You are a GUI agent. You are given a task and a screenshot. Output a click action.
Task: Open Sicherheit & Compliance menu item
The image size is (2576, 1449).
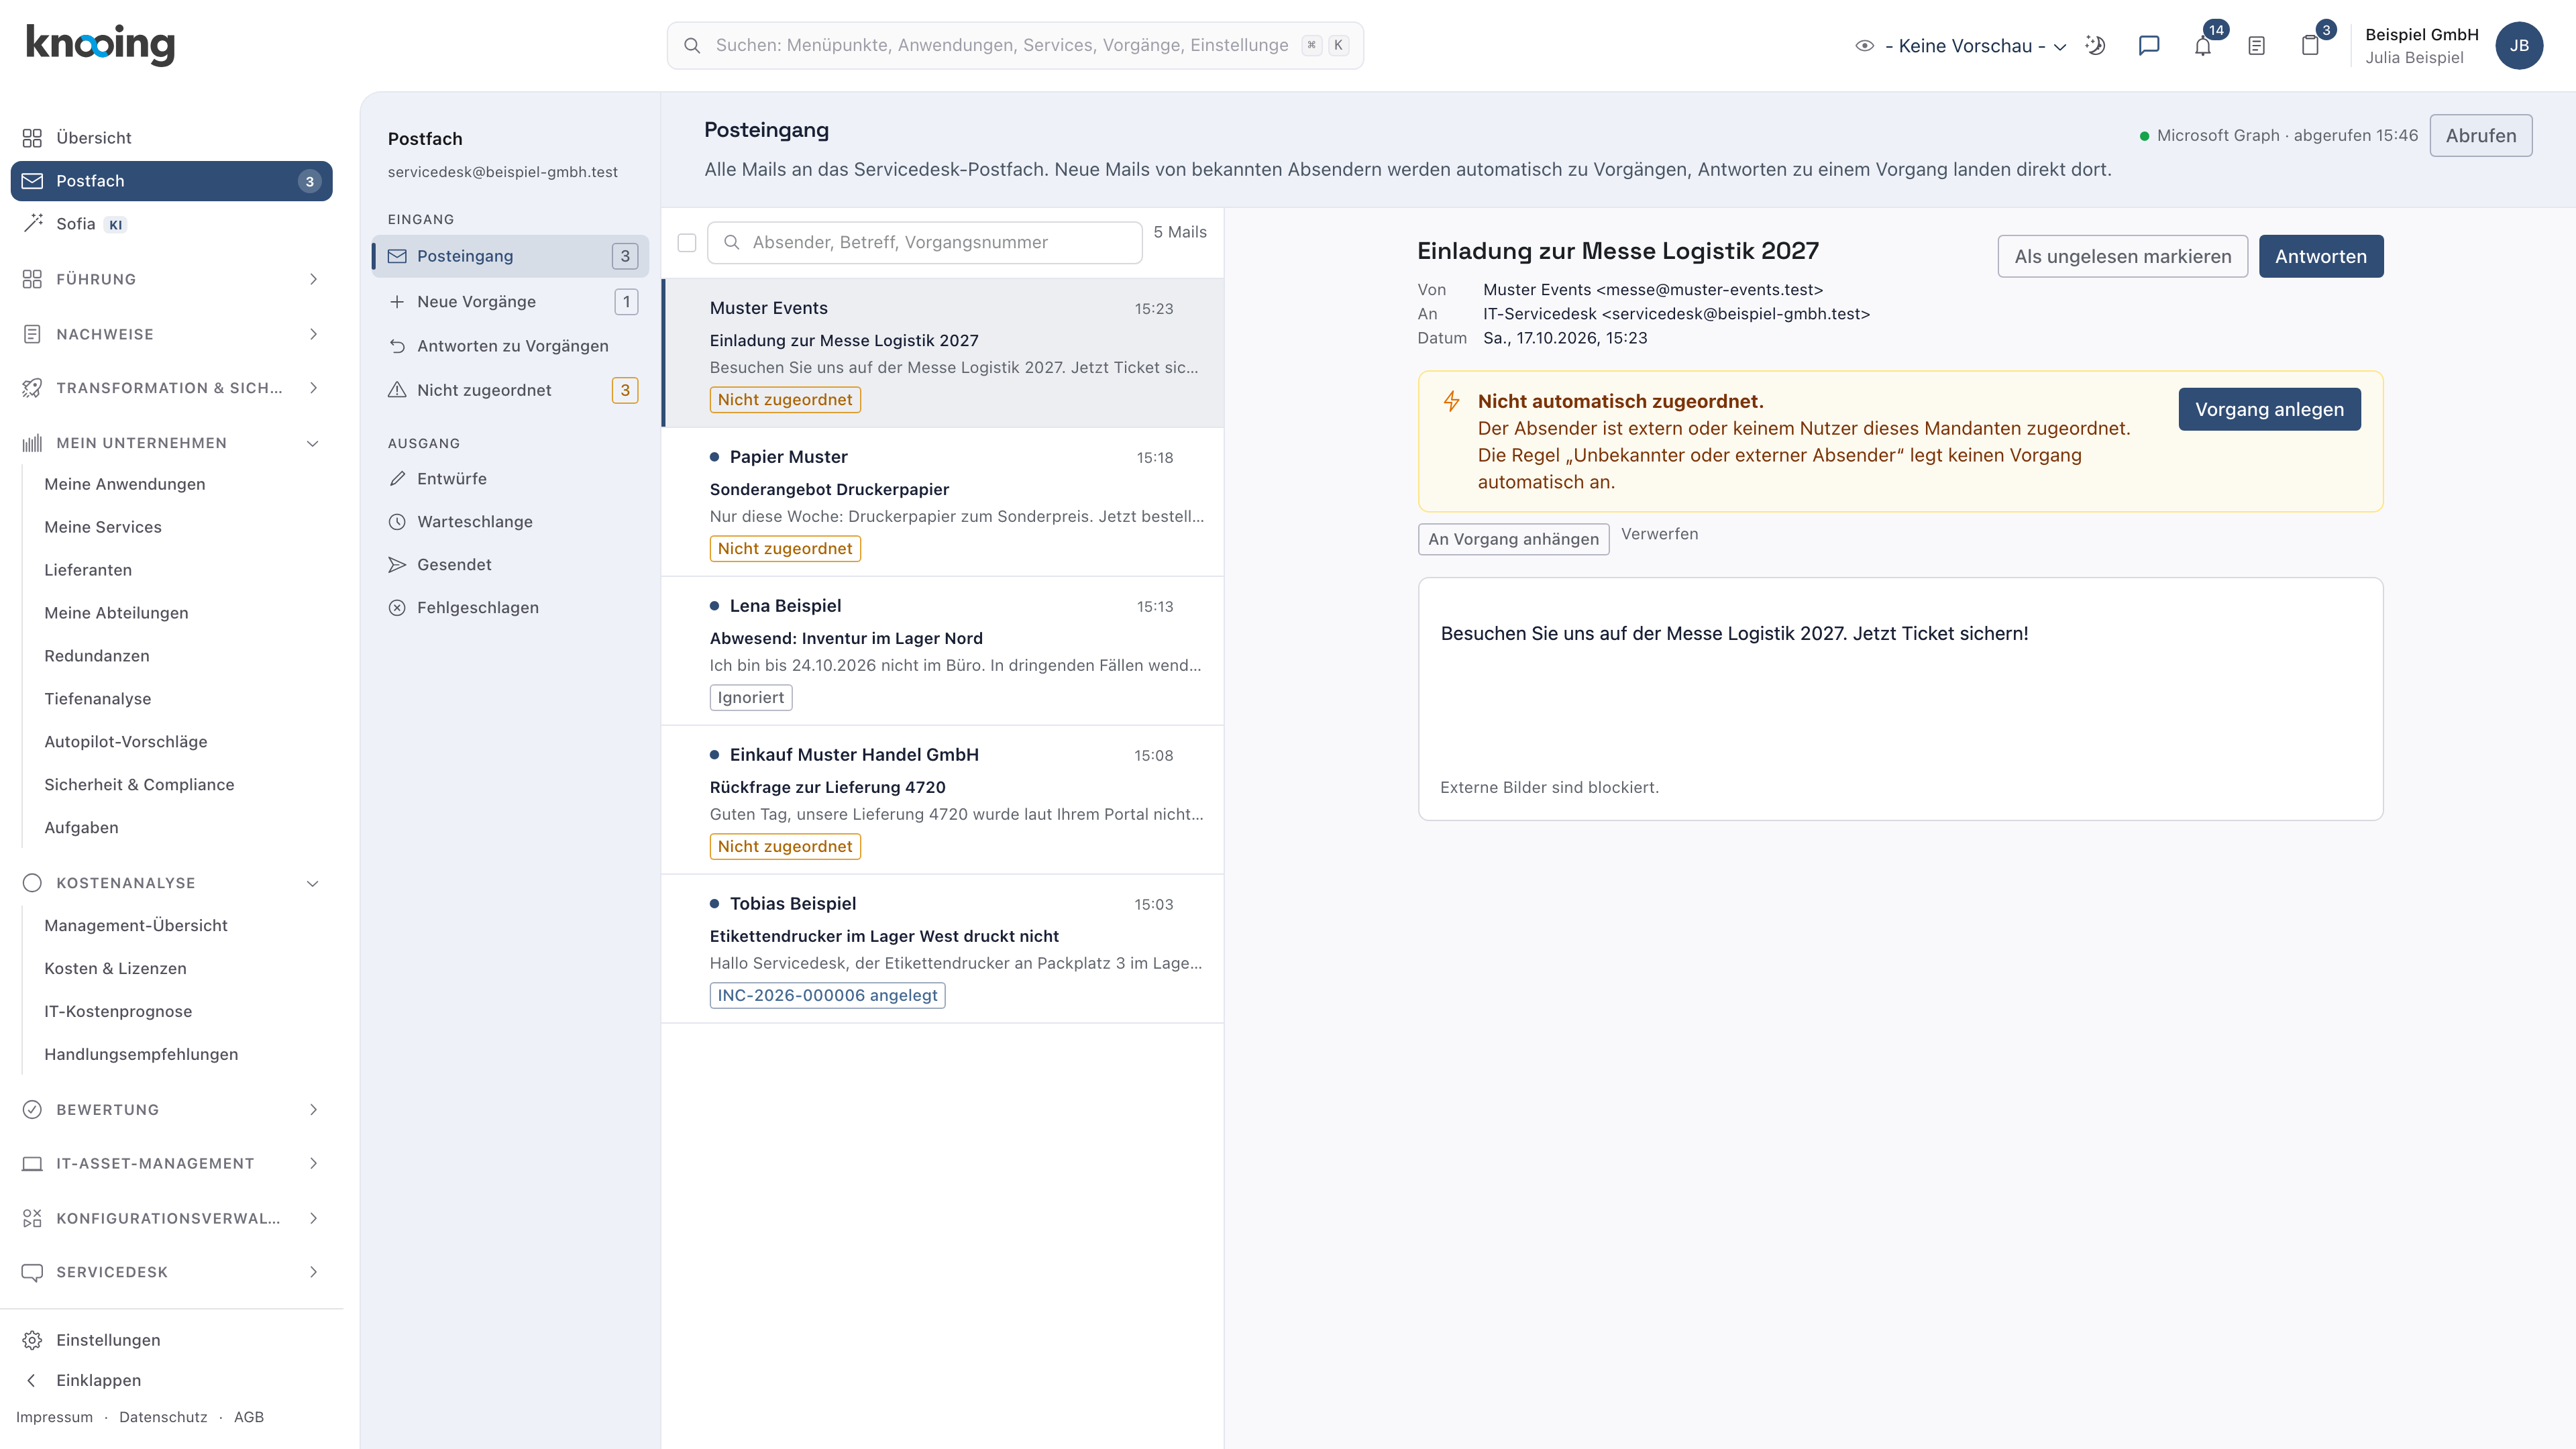click(x=139, y=785)
